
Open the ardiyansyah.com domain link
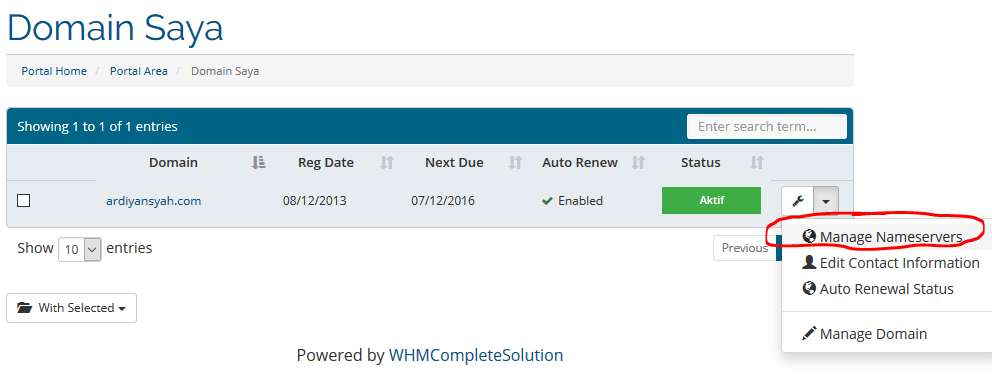[x=154, y=201]
